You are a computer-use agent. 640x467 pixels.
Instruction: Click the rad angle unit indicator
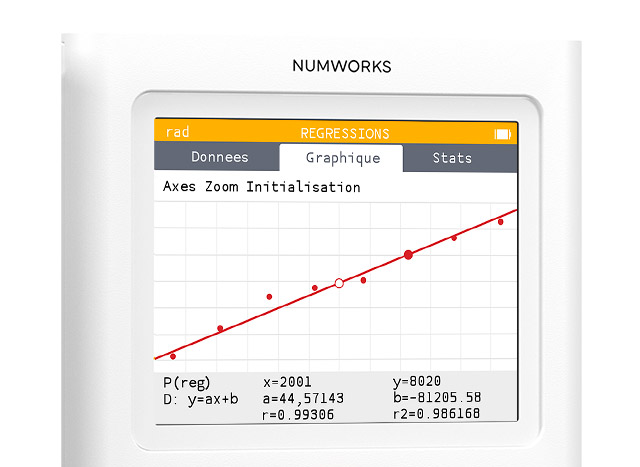click(178, 132)
